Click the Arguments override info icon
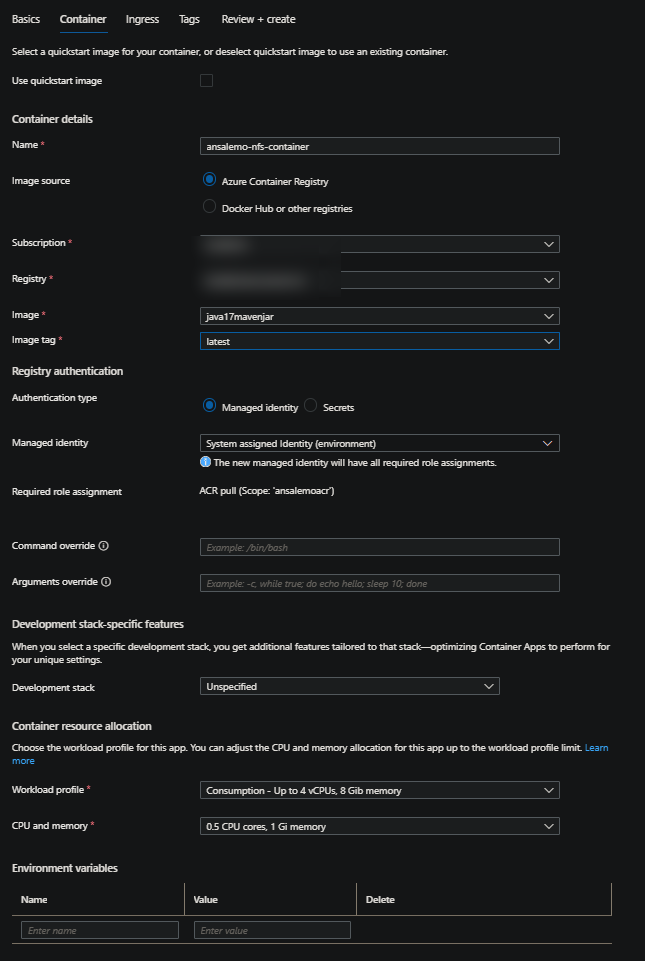 pyautogui.click(x=106, y=582)
